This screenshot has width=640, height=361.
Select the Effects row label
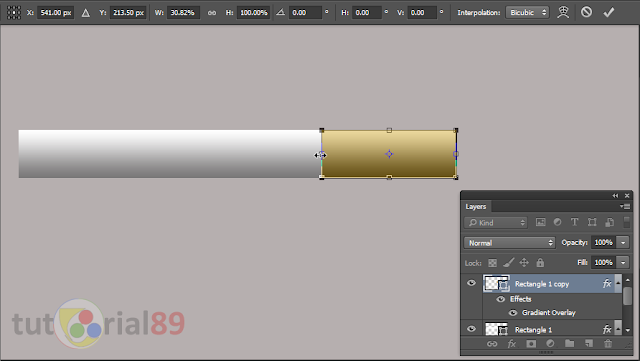point(520,299)
